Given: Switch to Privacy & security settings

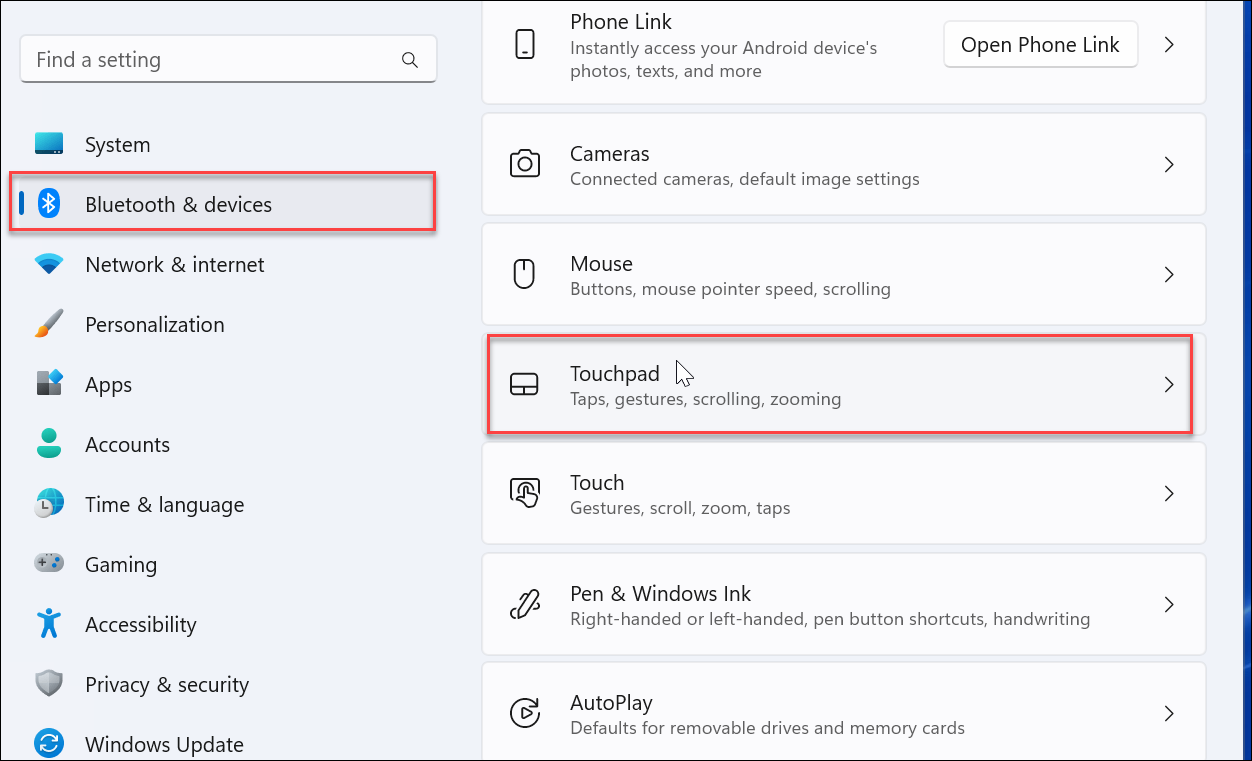Looking at the screenshot, I should (x=166, y=684).
